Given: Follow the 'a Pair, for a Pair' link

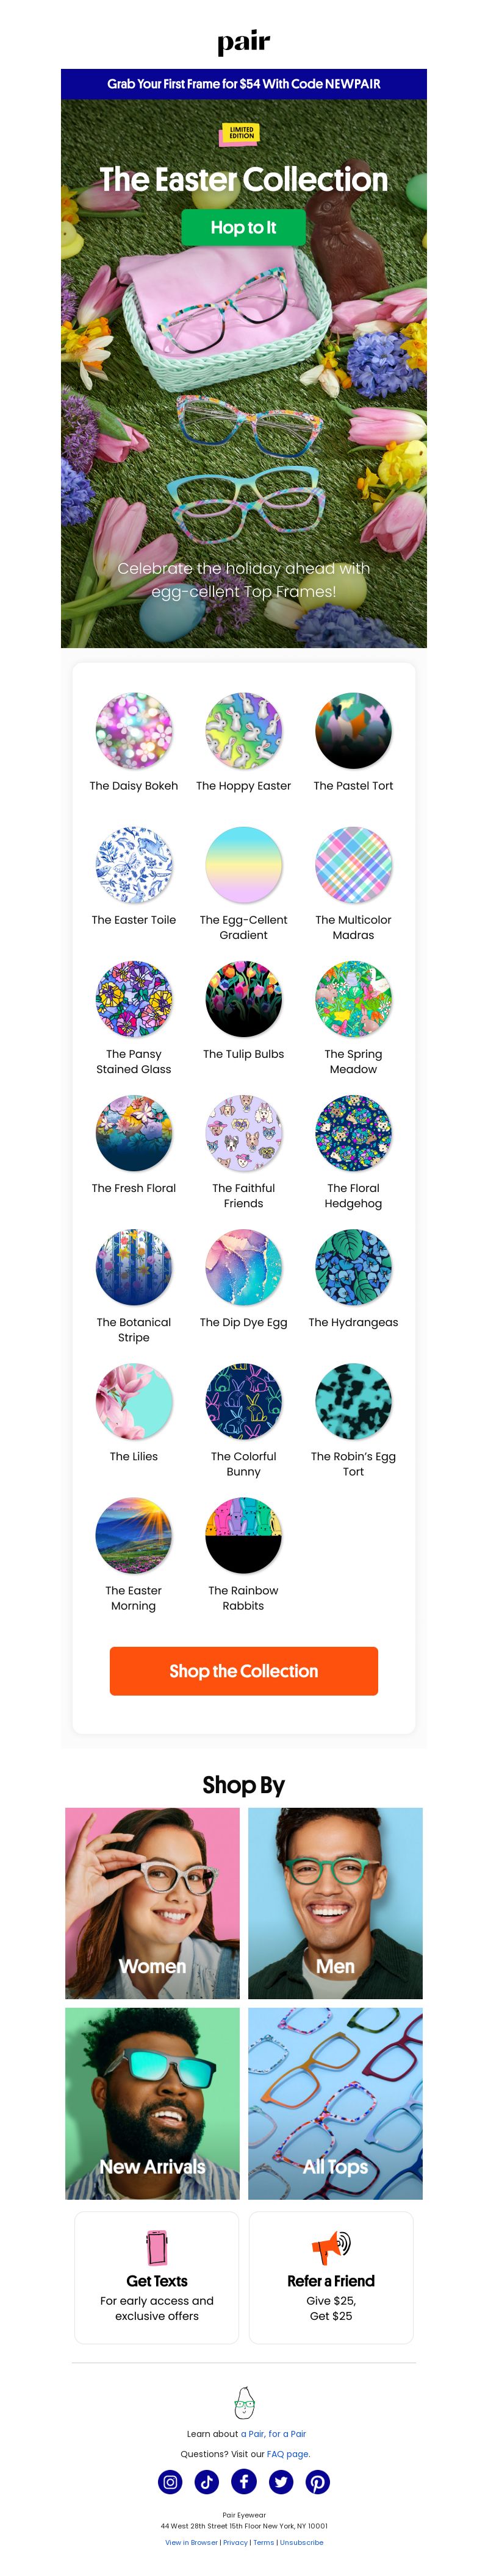Looking at the screenshot, I should pyautogui.click(x=273, y=2434).
